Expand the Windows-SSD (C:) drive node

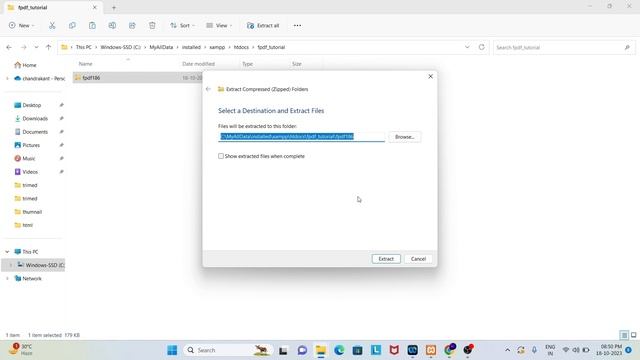(11, 265)
